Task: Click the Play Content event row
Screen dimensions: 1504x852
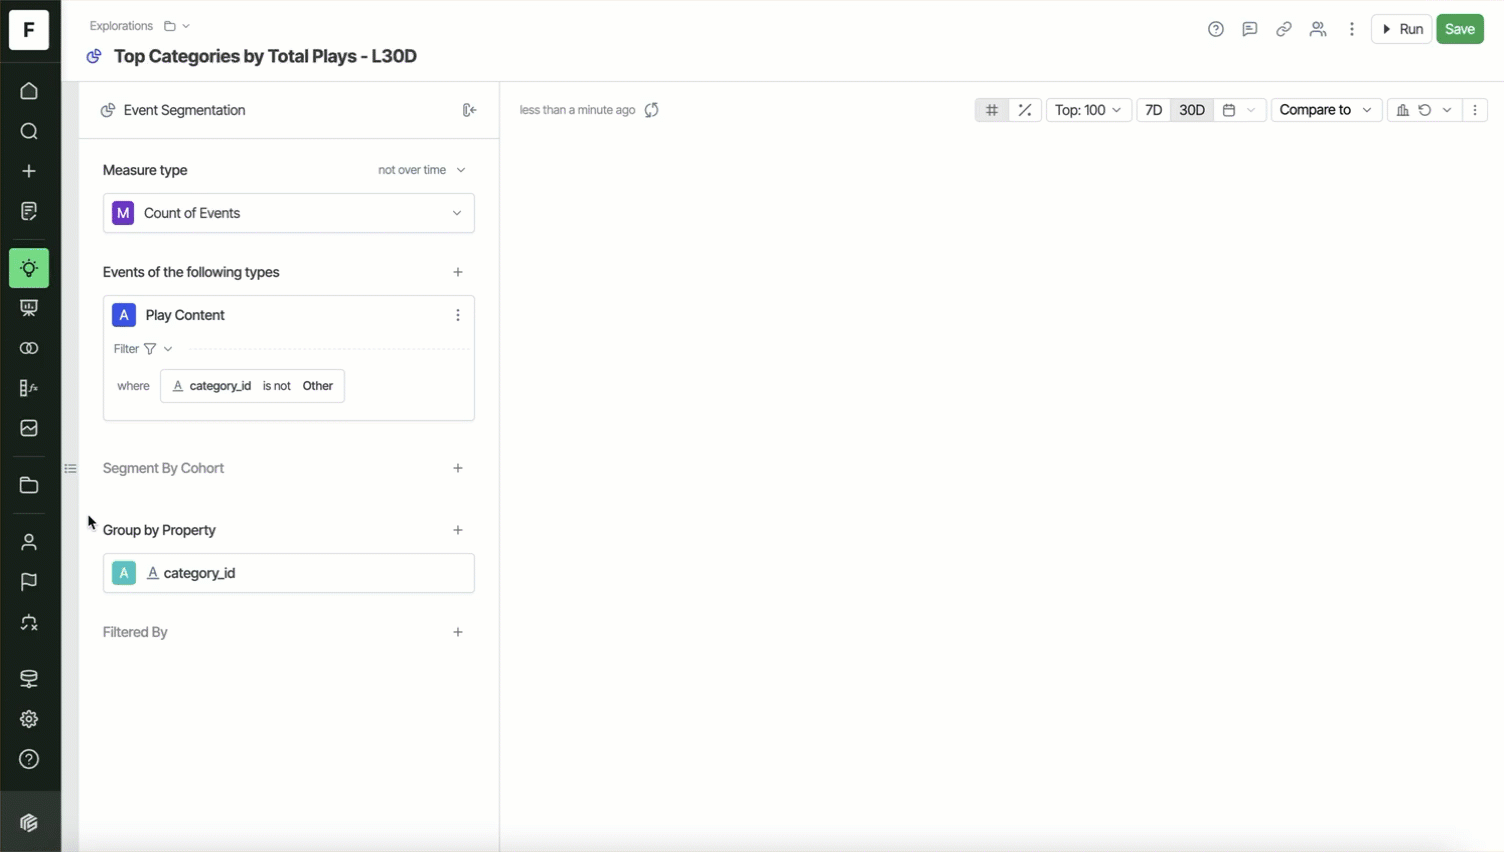Action: pyautogui.click(x=289, y=315)
